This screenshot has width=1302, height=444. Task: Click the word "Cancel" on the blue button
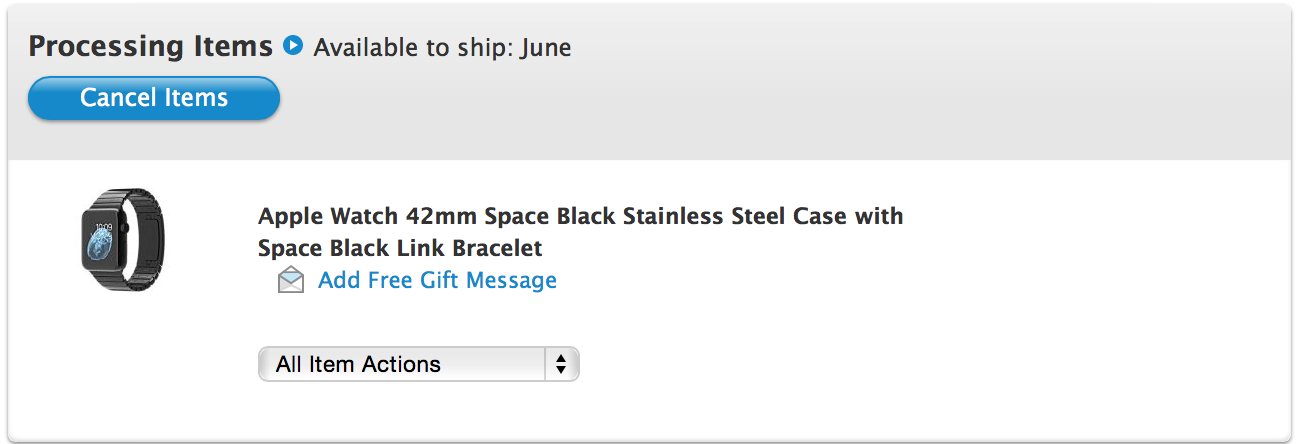pyautogui.click(x=114, y=98)
